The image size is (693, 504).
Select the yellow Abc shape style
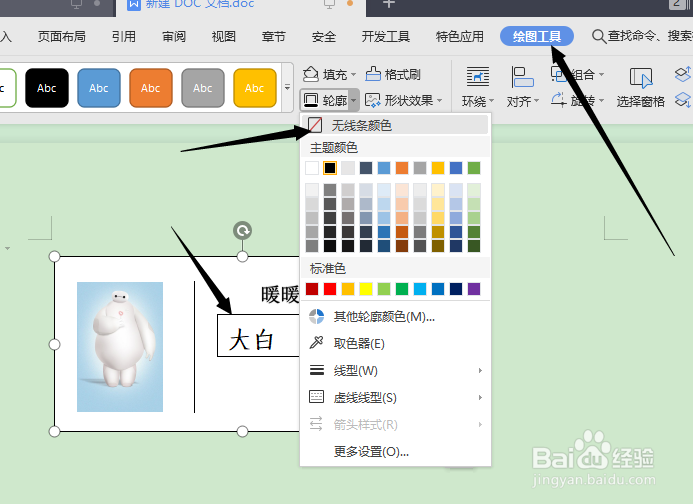(255, 88)
